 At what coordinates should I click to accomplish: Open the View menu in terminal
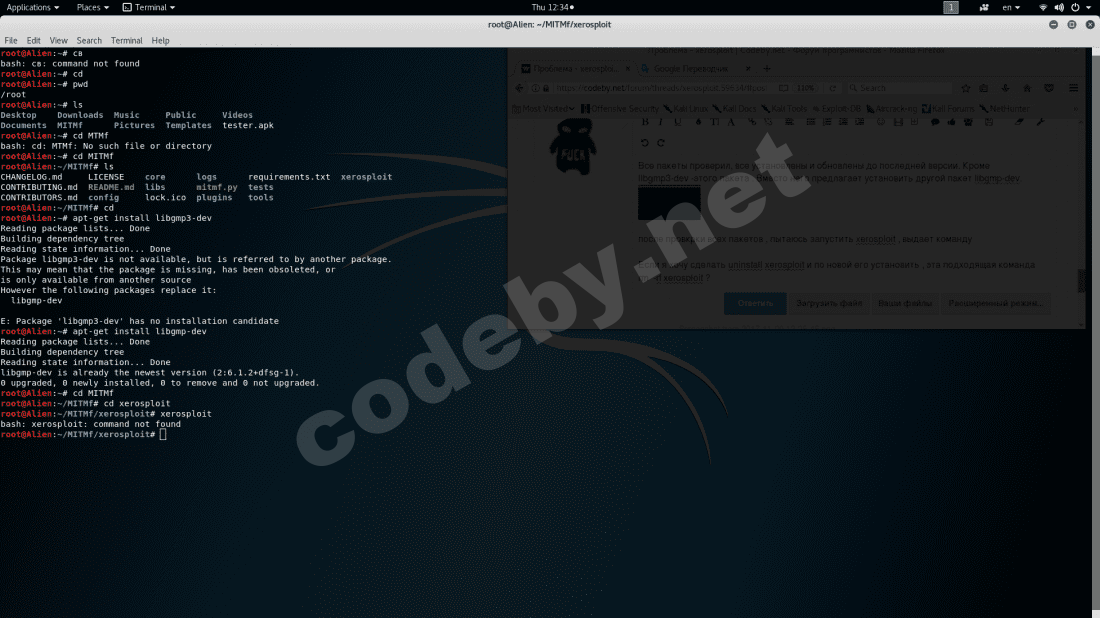coord(58,41)
